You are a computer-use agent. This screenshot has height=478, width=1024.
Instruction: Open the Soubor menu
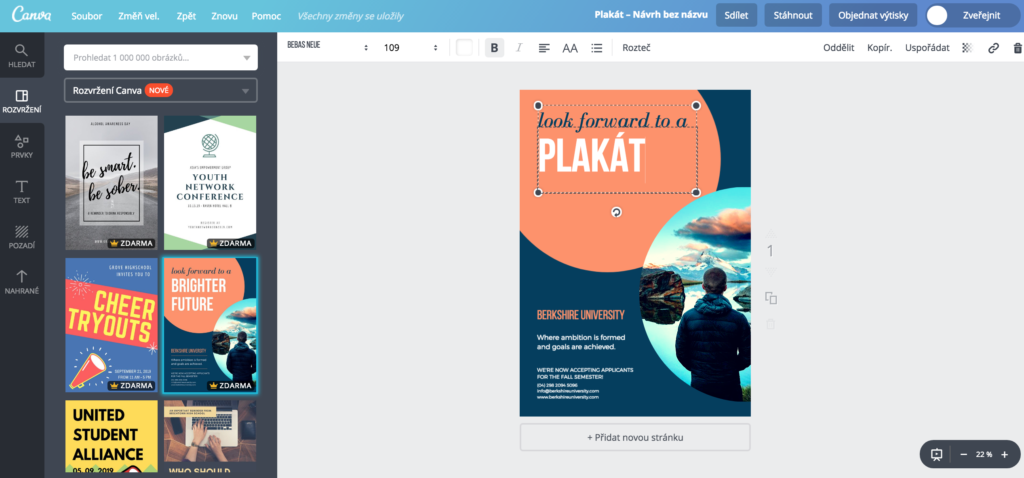[87, 16]
